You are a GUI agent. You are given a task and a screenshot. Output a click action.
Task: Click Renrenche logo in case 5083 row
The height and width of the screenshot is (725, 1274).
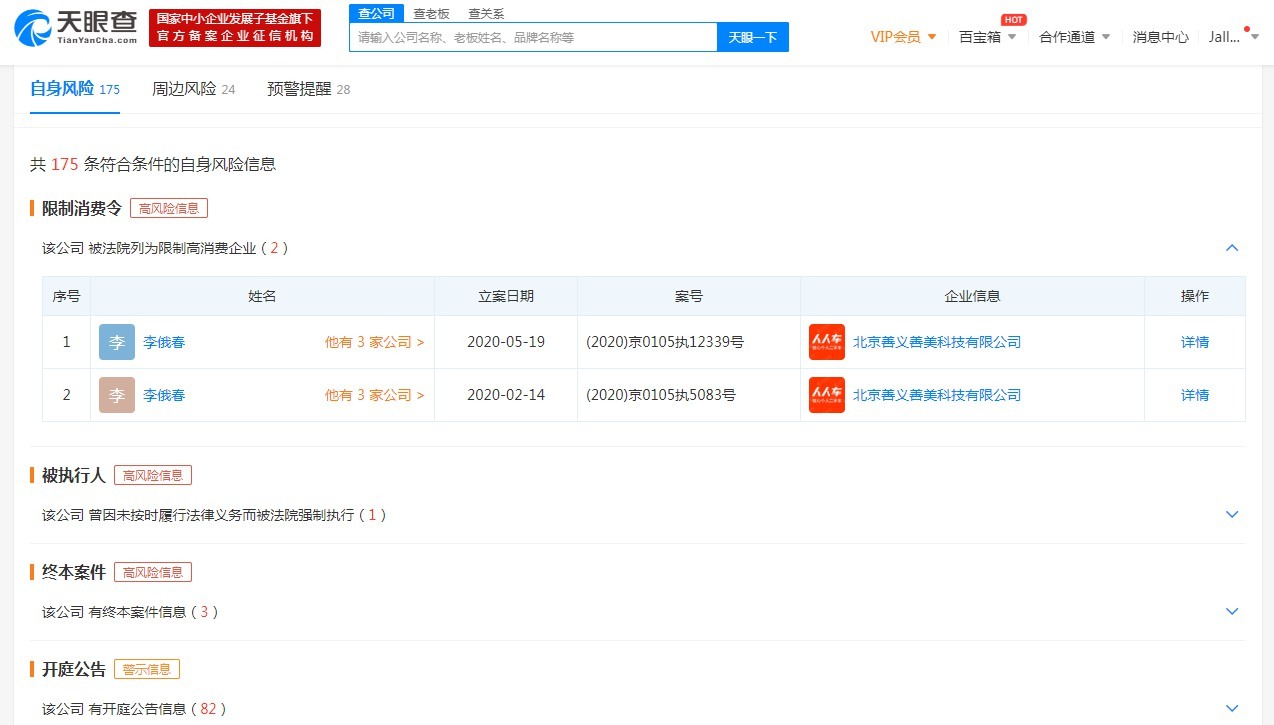coord(827,395)
